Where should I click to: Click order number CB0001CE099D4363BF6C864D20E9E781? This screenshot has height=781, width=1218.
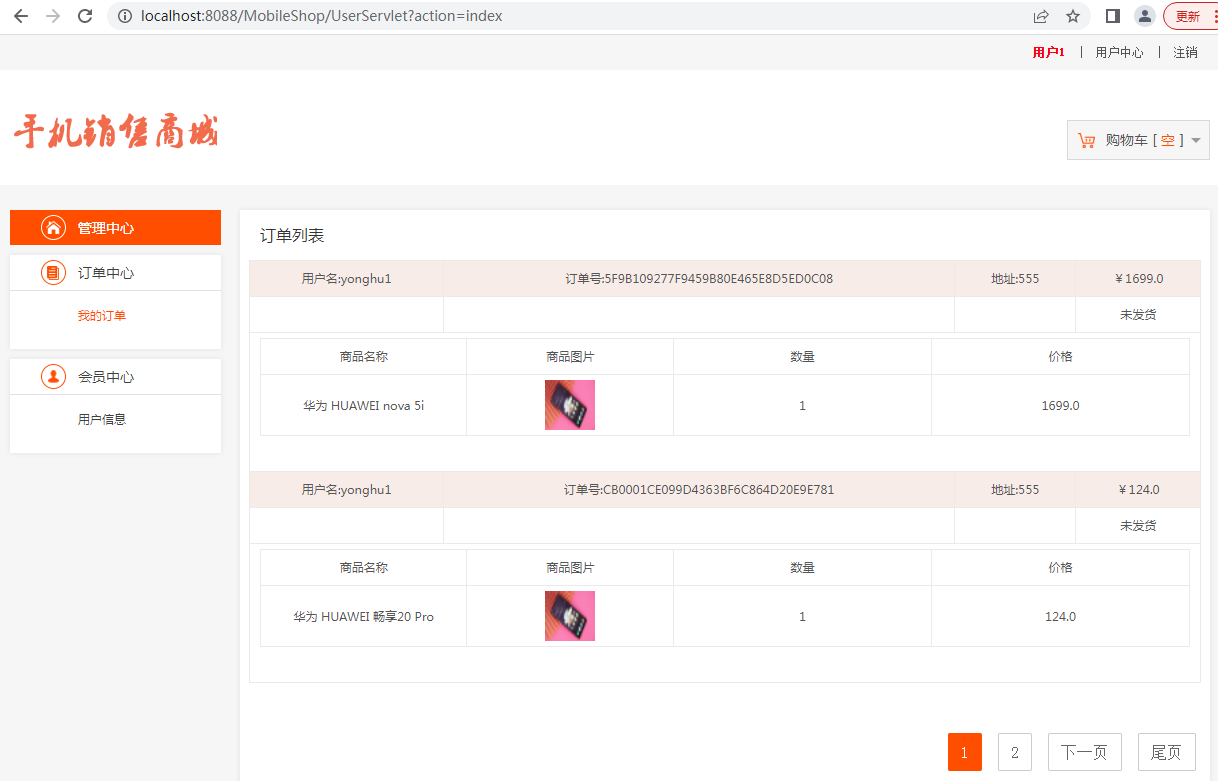click(699, 490)
